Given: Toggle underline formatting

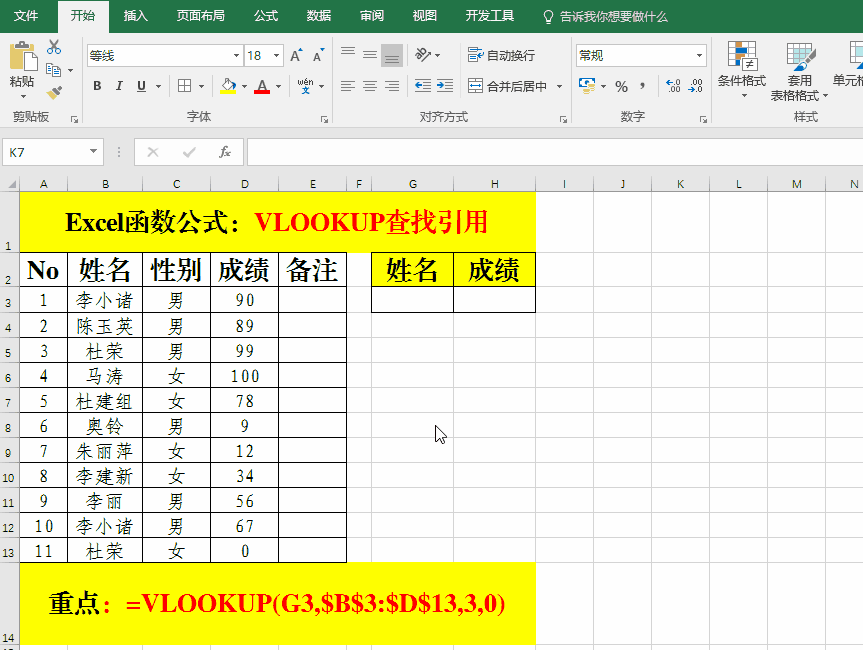Looking at the screenshot, I should [x=141, y=86].
